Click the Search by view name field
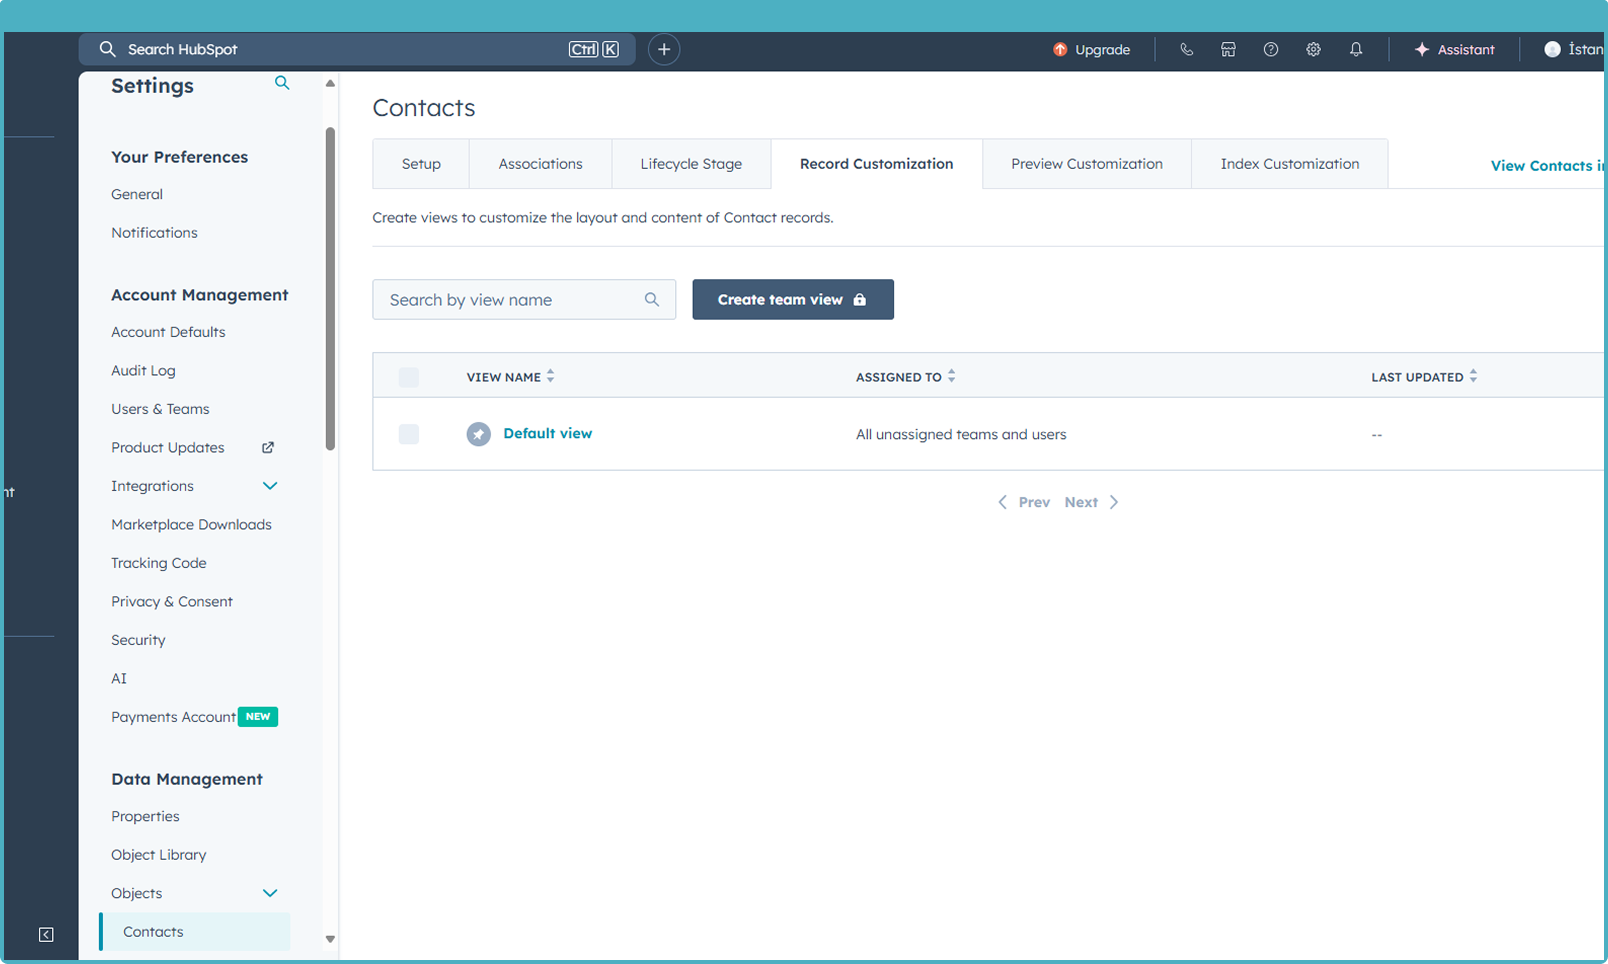This screenshot has height=964, width=1608. point(510,300)
